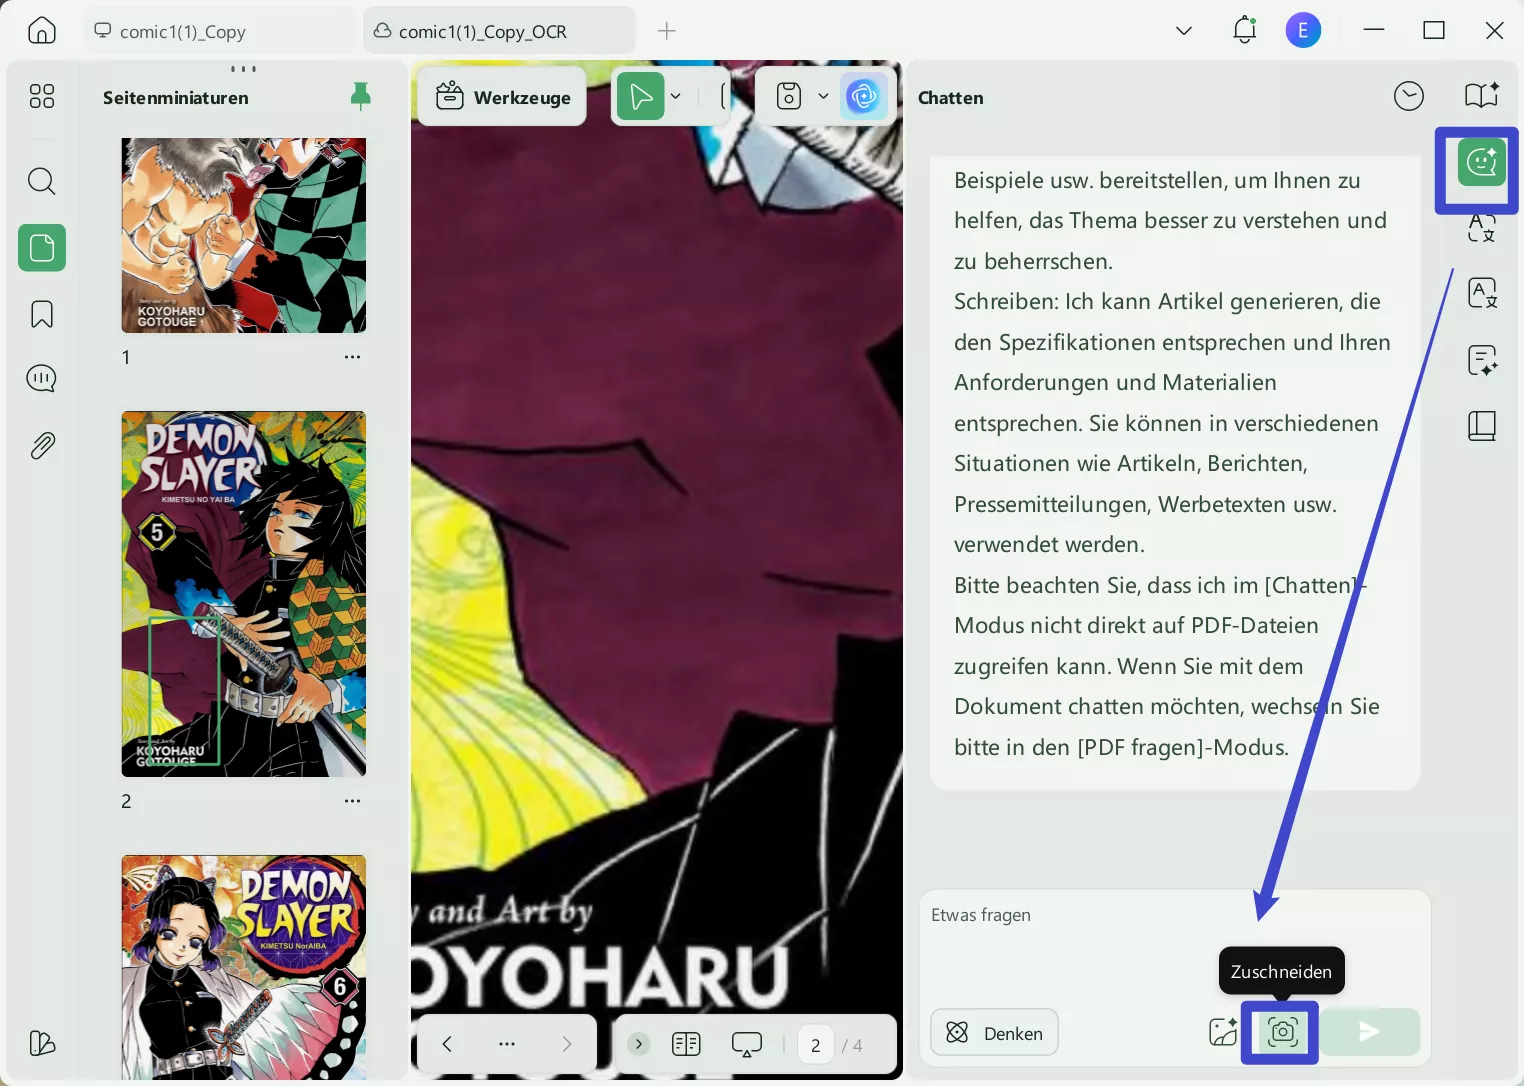Select Demon Slayer 6 page thumbnail

click(244, 967)
